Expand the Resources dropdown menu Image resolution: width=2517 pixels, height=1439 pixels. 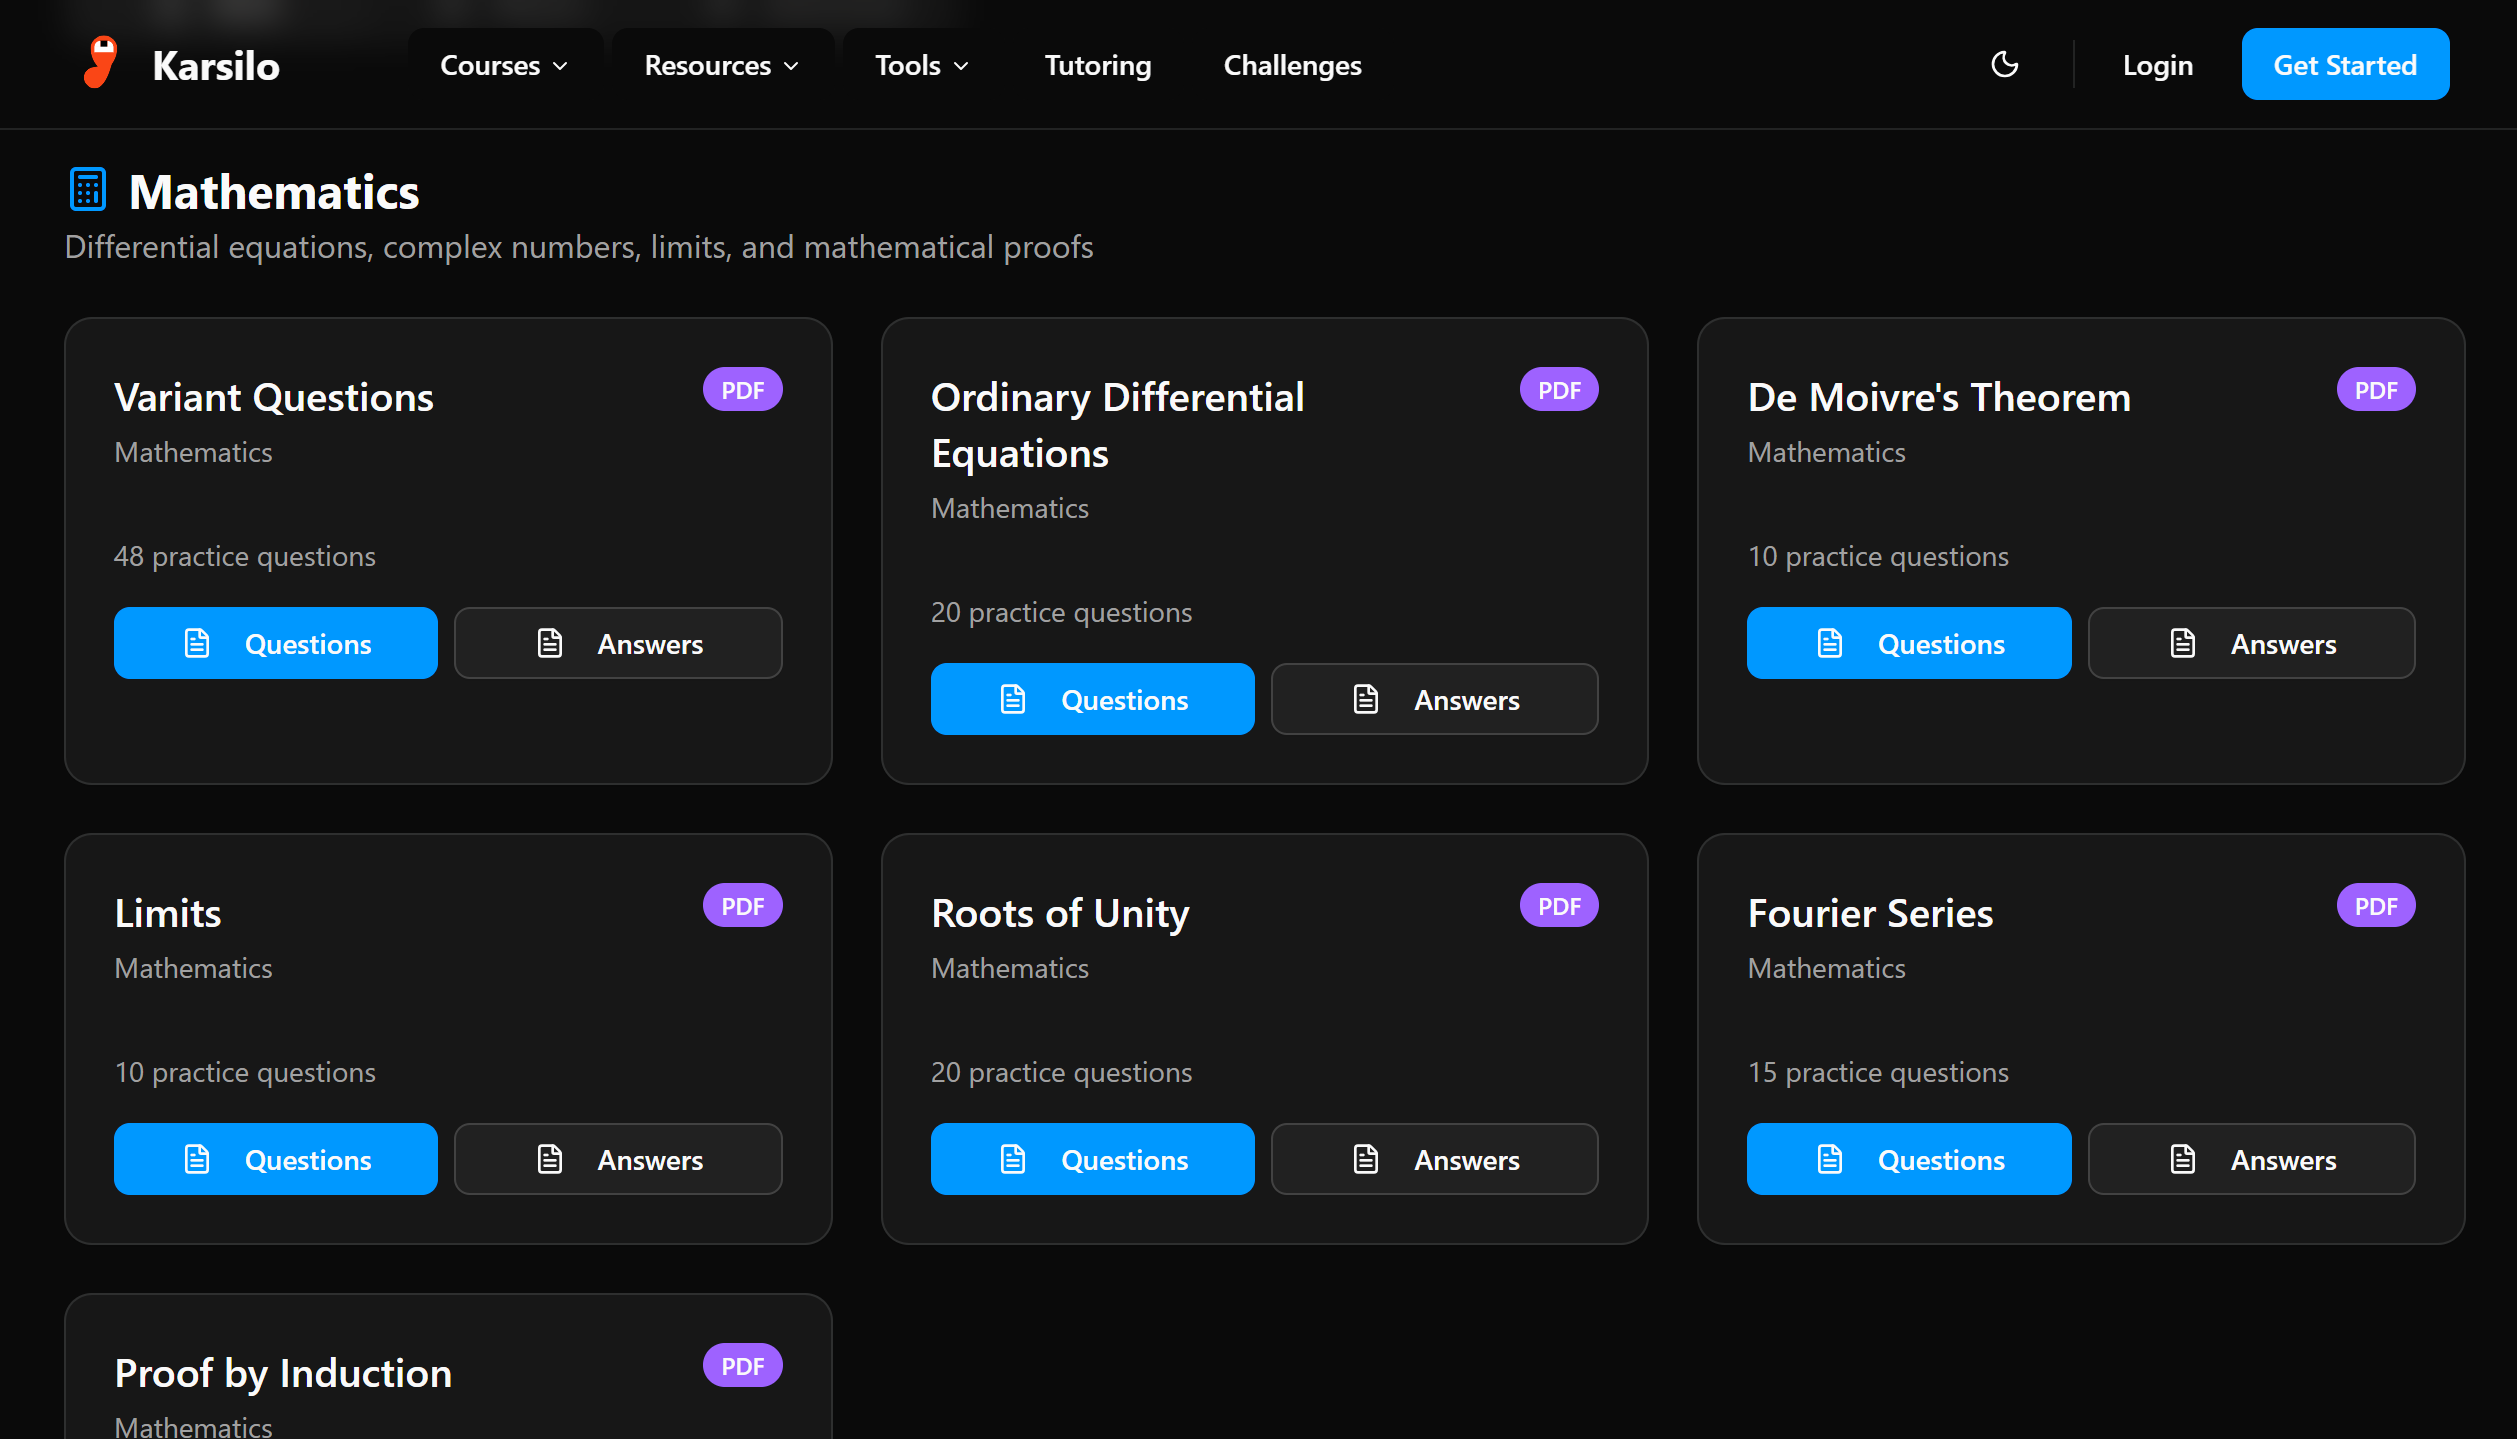tap(721, 66)
